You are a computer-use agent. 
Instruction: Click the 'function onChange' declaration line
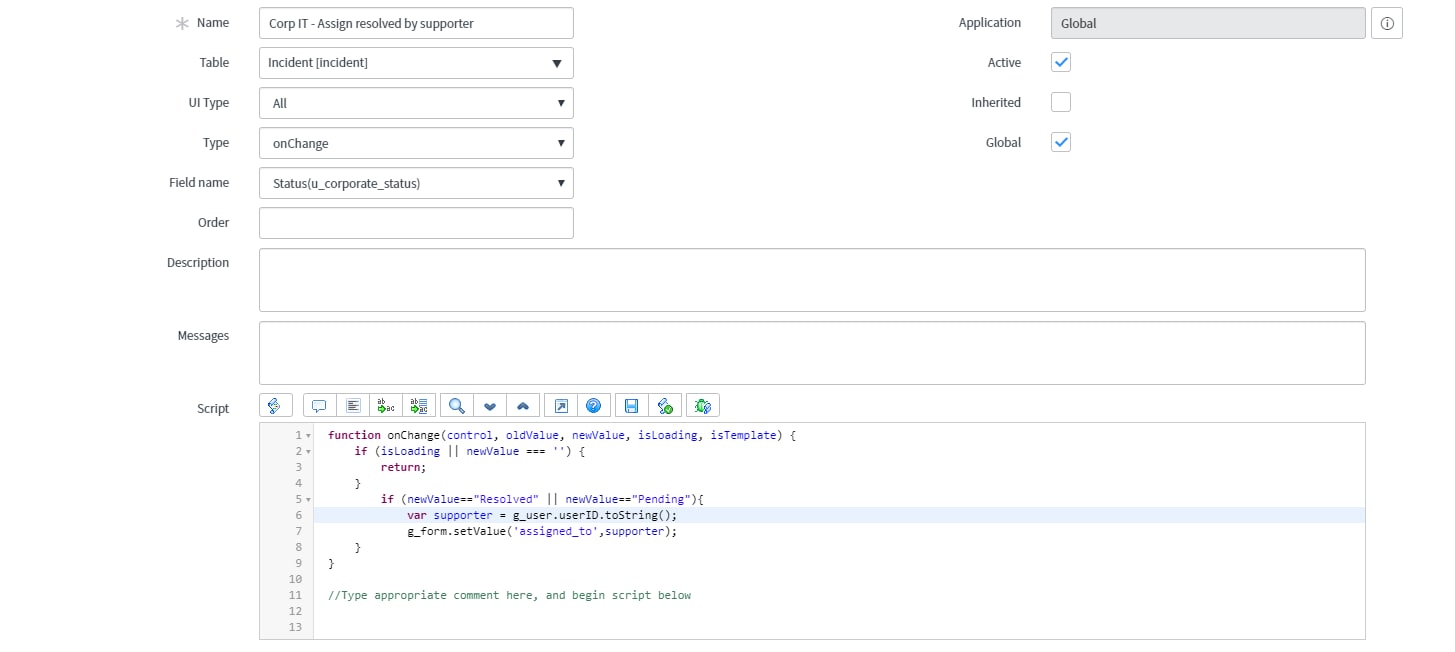pyautogui.click(x=561, y=435)
